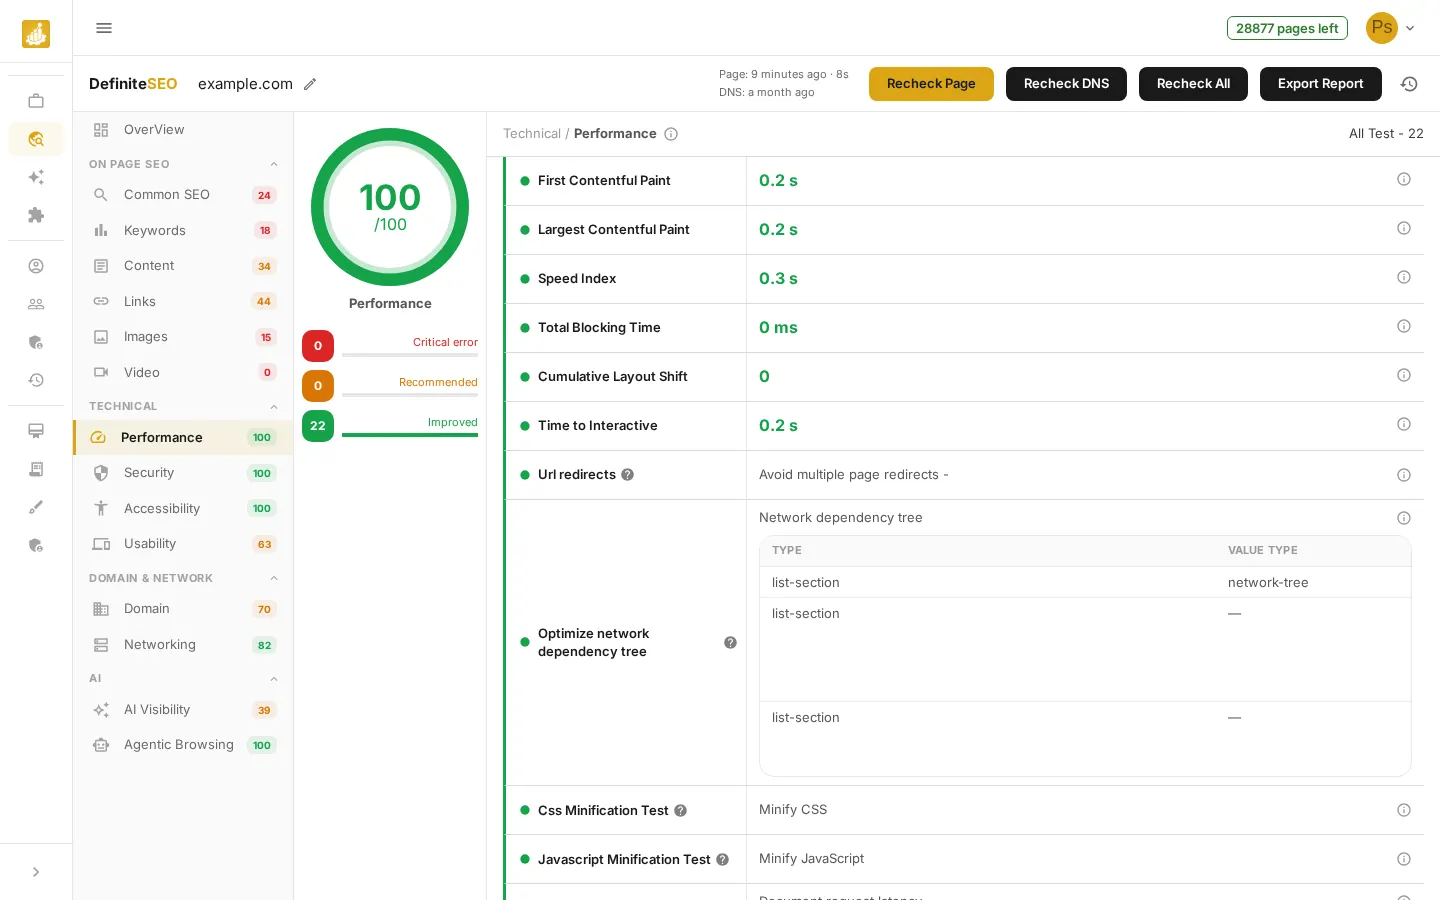Expand the left sidebar with the bottom chevron
This screenshot has width=1440, height=900.
coord(36,872)
